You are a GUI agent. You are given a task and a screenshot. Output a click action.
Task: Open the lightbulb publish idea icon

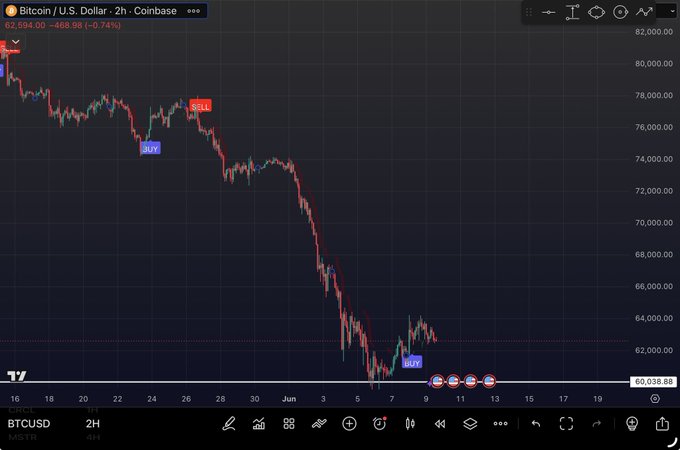pyautogui.click(x=632, y=424)
